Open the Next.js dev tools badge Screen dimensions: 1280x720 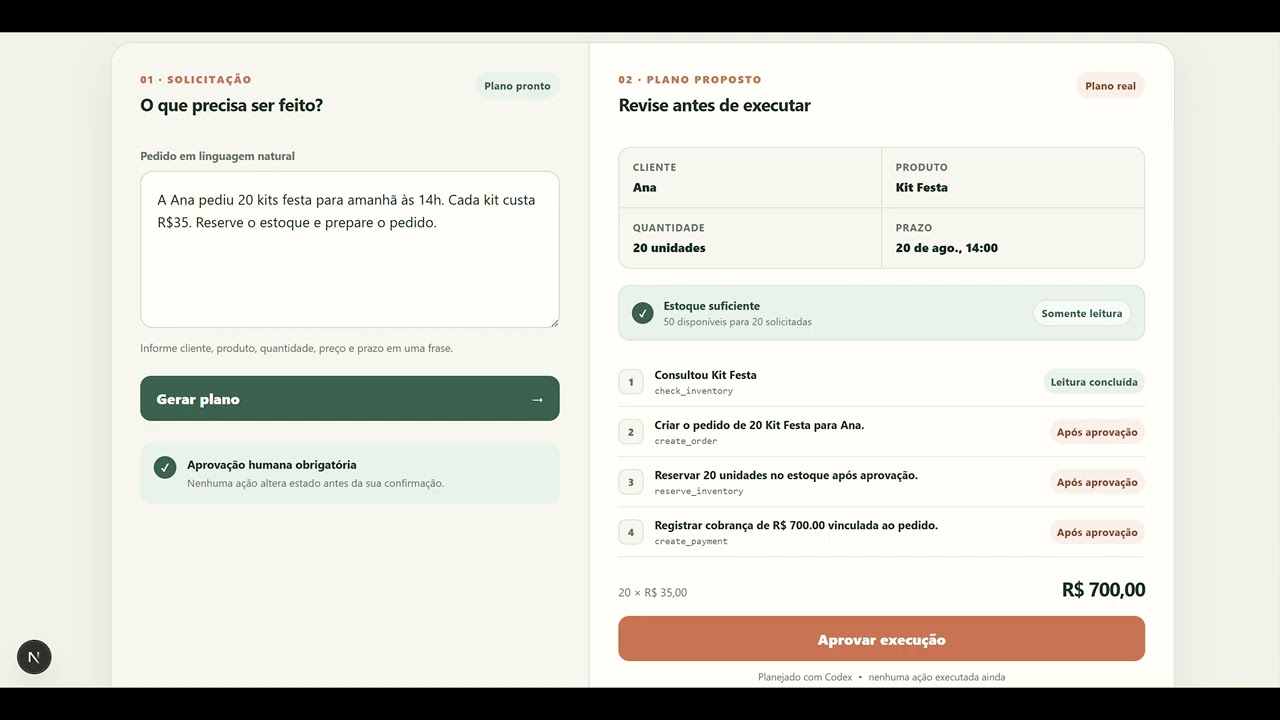pyautogui.click(x=34, y=657)
